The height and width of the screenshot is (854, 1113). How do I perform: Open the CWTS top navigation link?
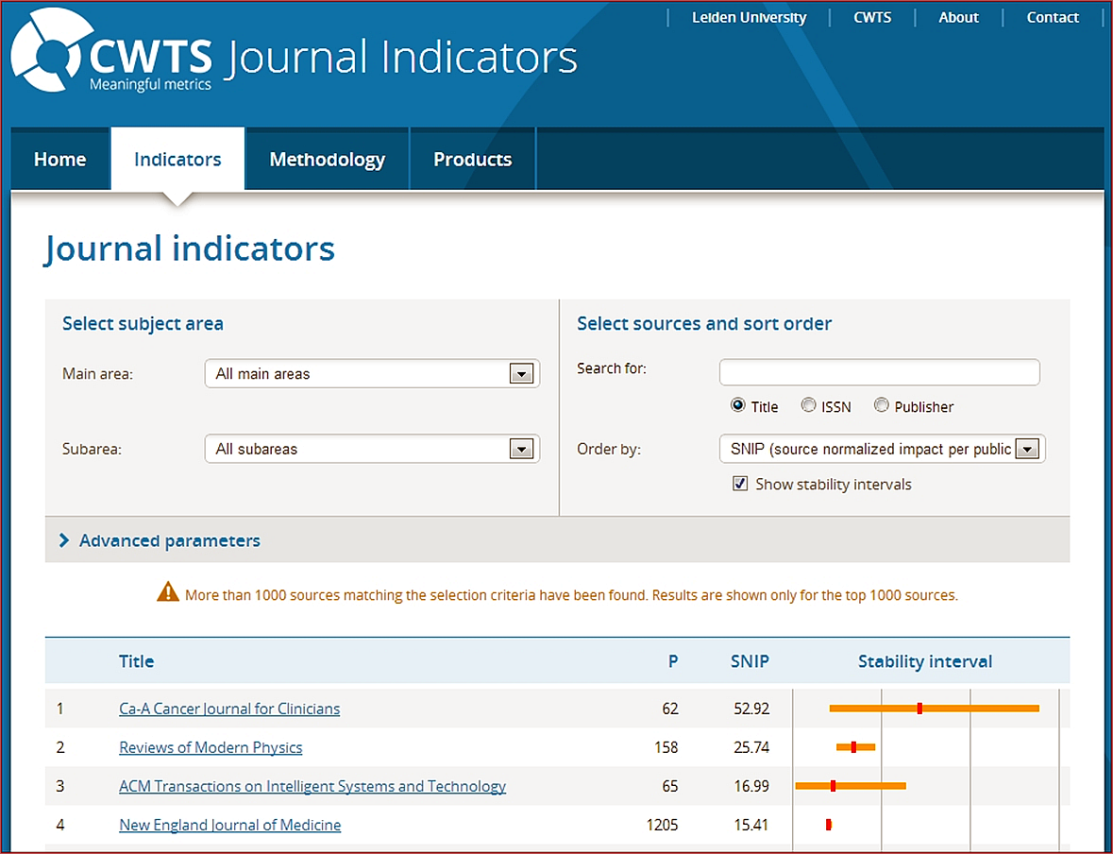(872, 18)
